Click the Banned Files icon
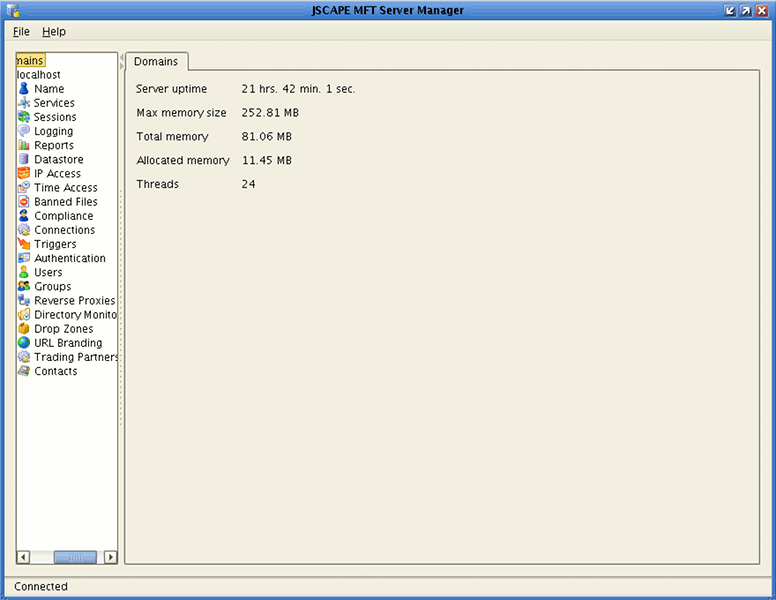 [24, 201]
